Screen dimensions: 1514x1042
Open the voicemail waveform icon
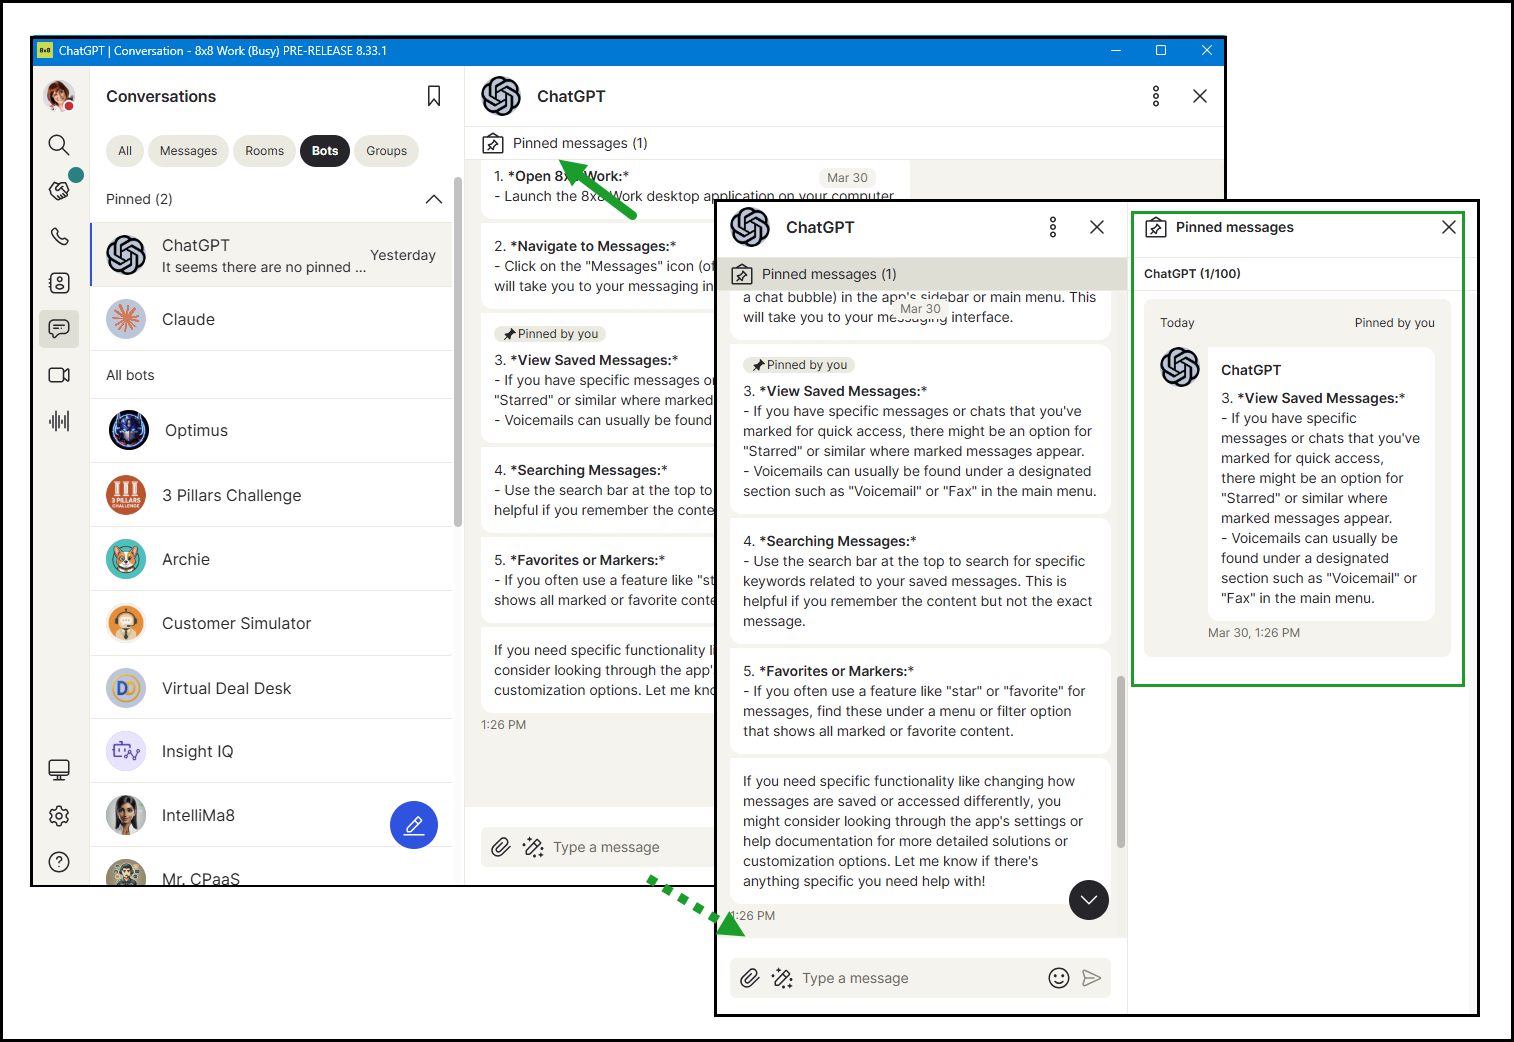[x=59, y=421]
